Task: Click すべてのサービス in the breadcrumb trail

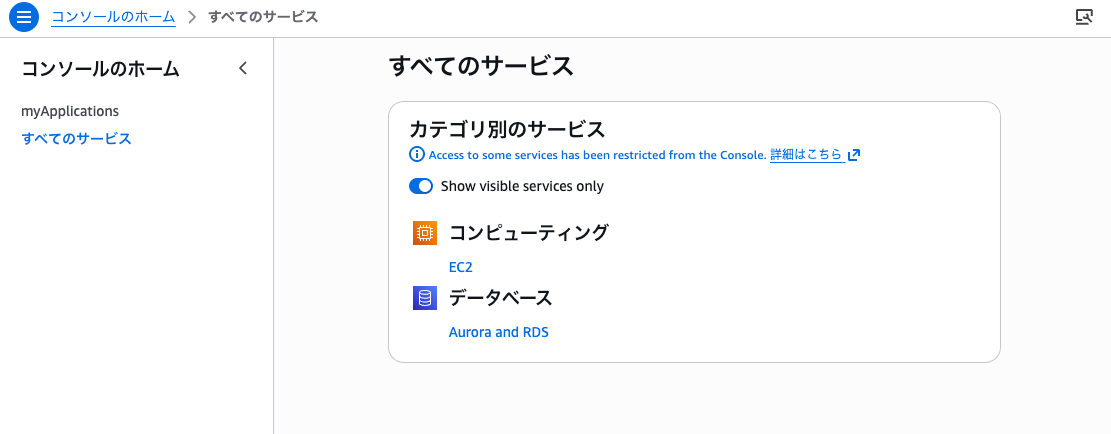Action: point(264,17)
